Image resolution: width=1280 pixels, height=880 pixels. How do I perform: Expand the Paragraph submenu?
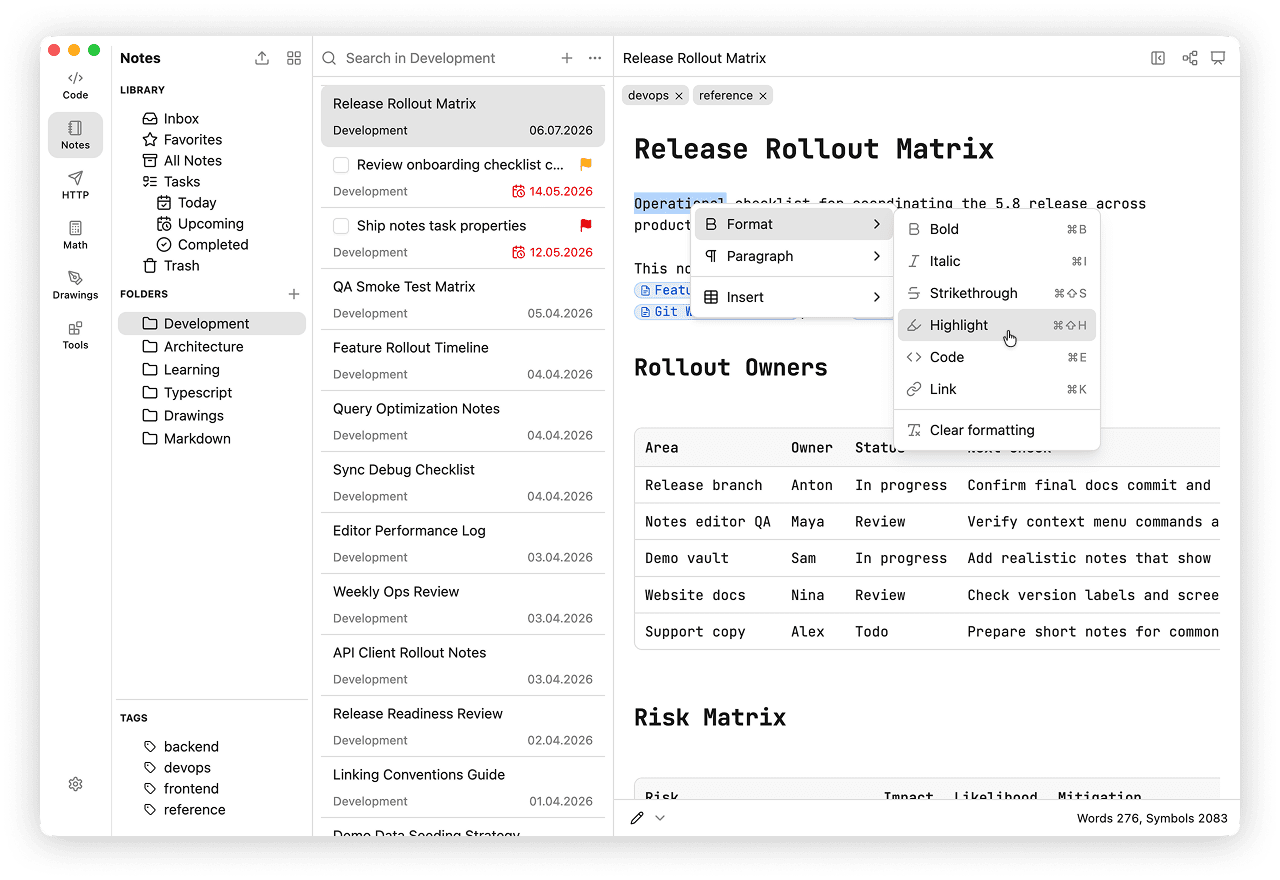[793, 256]
